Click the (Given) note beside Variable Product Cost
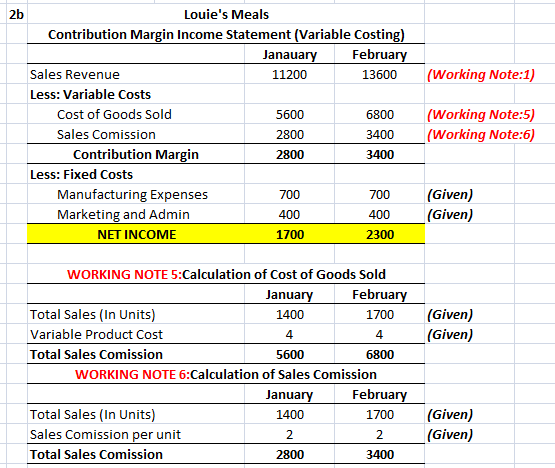 coord(450,335)
